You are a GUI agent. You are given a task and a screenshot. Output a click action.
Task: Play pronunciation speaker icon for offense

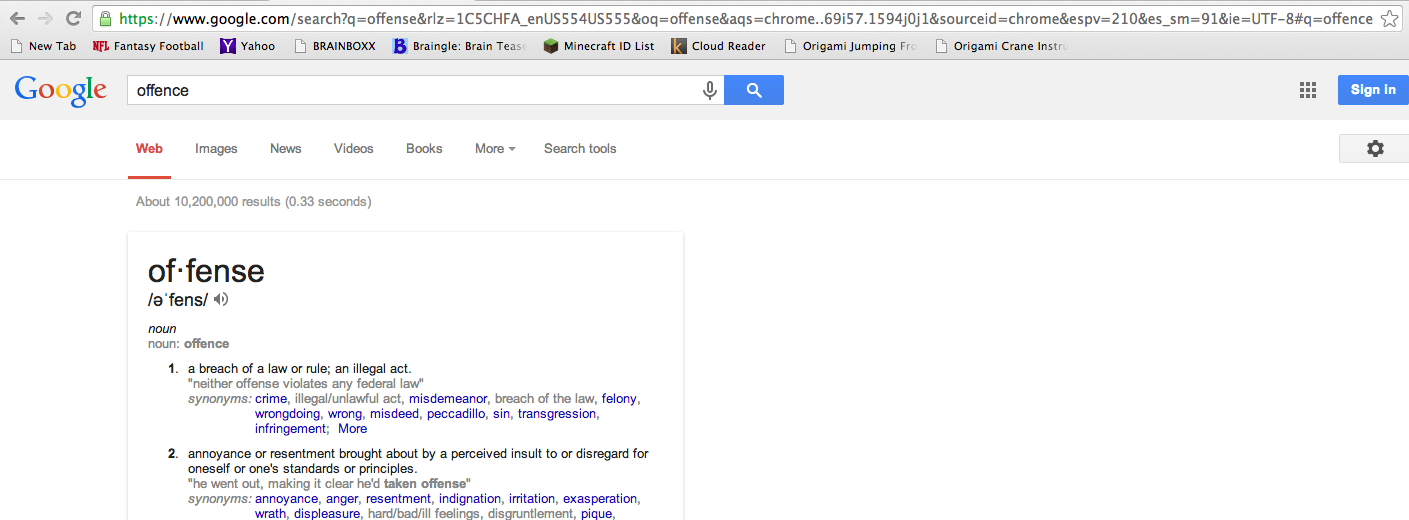[222, 299]
